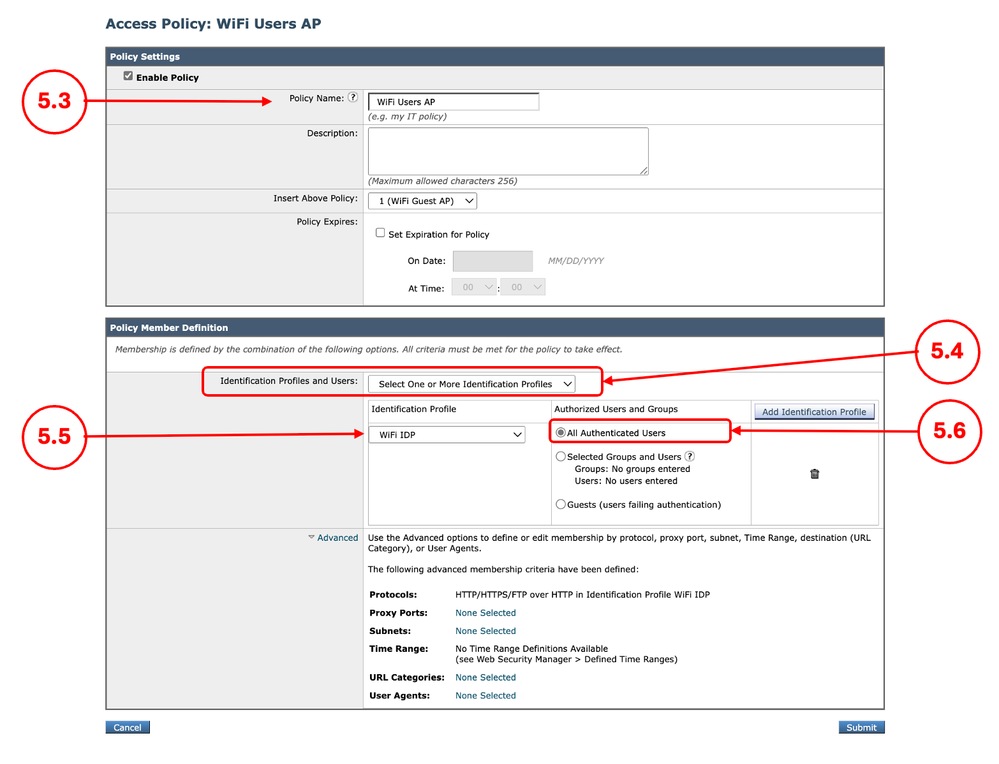Click the Policy Name input showing WiFi Users AP
999x764 pixels.
tap(453, 101)
